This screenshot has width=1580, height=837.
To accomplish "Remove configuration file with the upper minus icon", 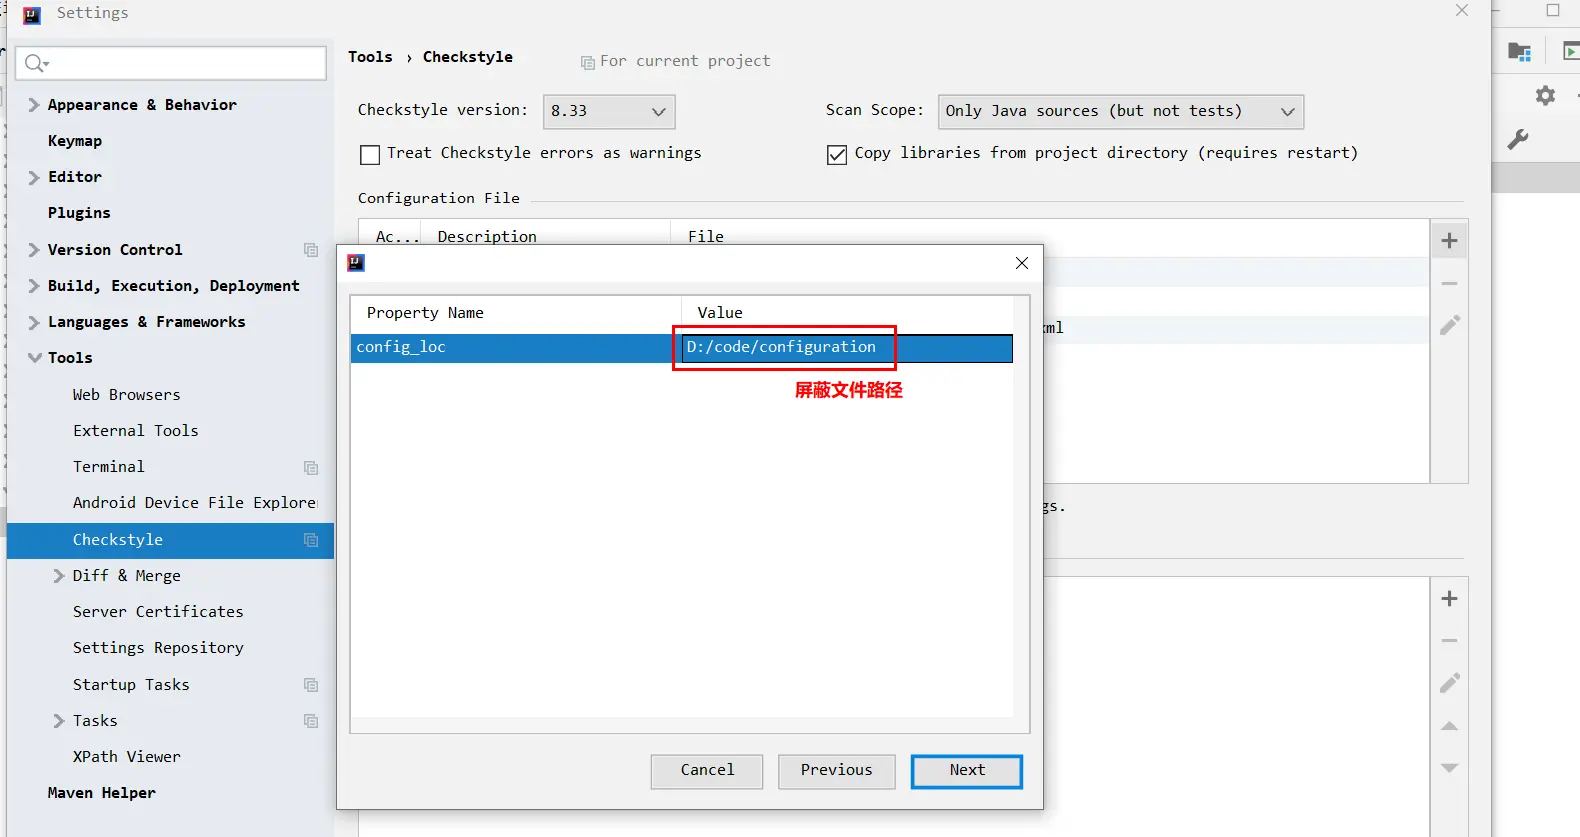I will pyautogui.click(x=1449, y=284).
